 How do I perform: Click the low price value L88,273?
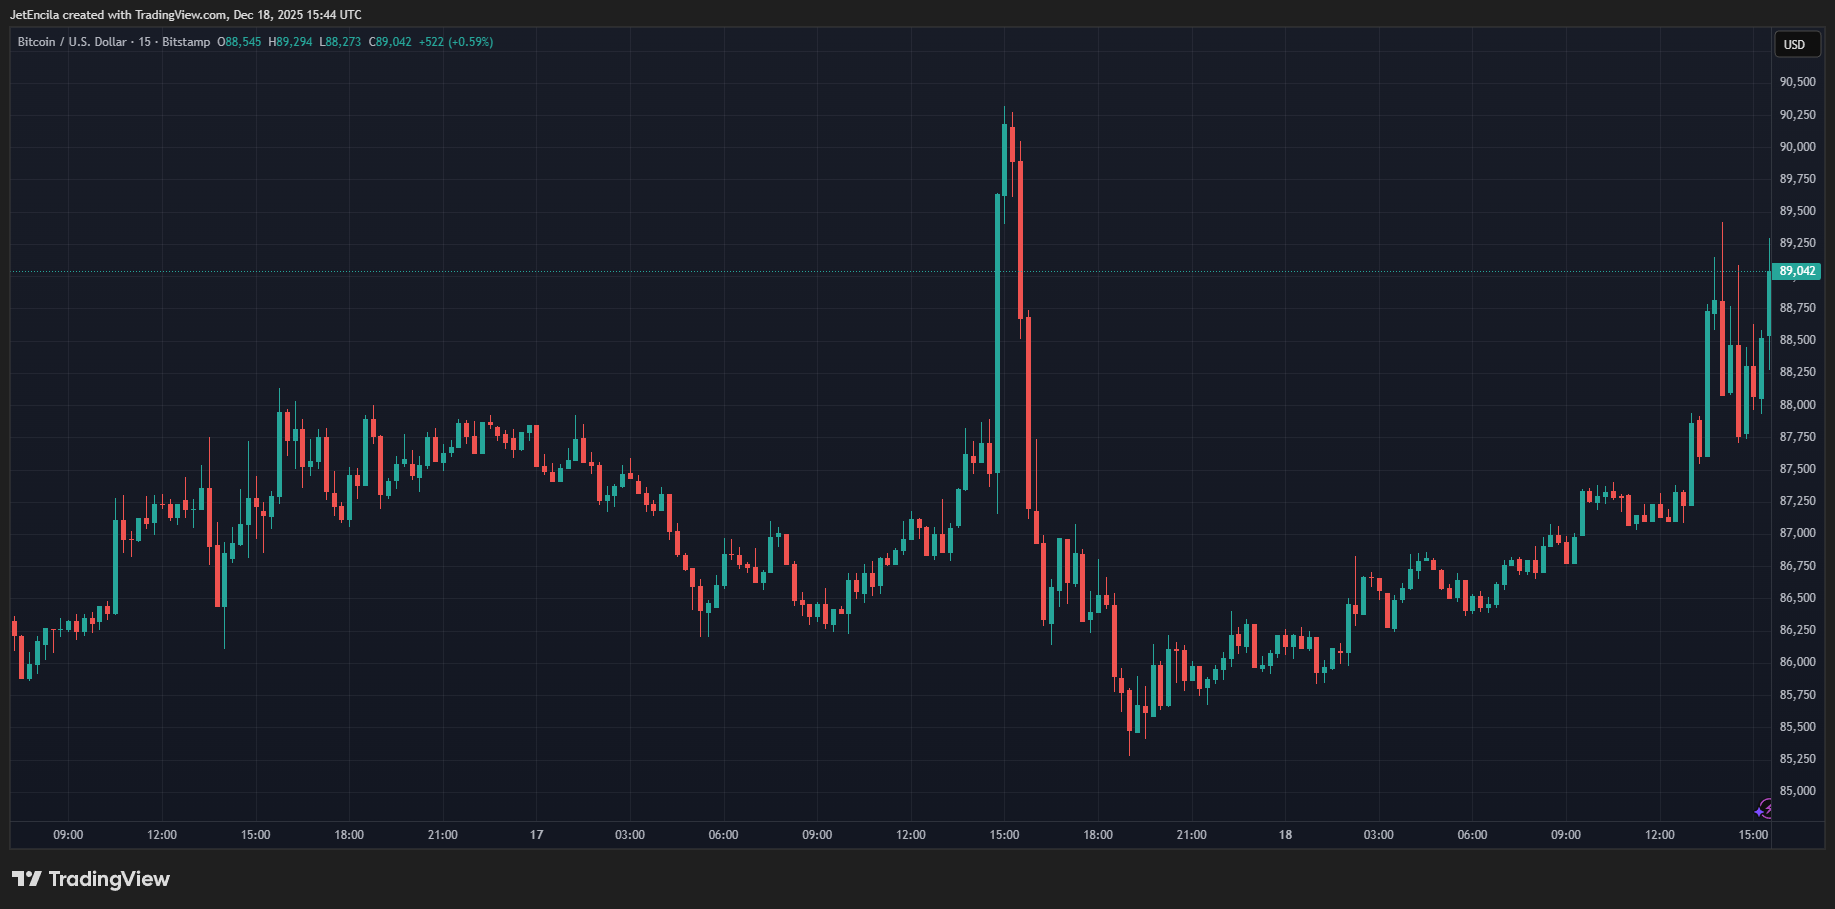pos(340,42)
